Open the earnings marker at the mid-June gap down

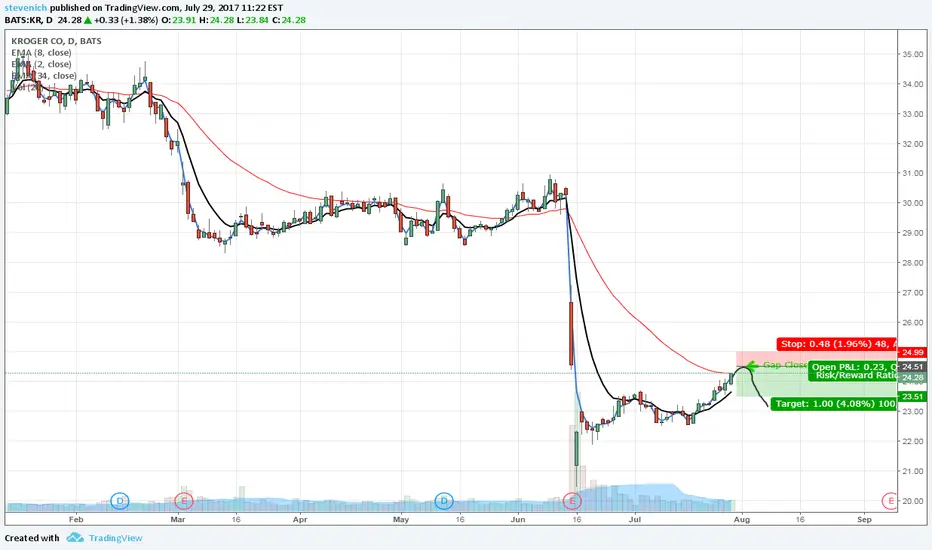572,501
